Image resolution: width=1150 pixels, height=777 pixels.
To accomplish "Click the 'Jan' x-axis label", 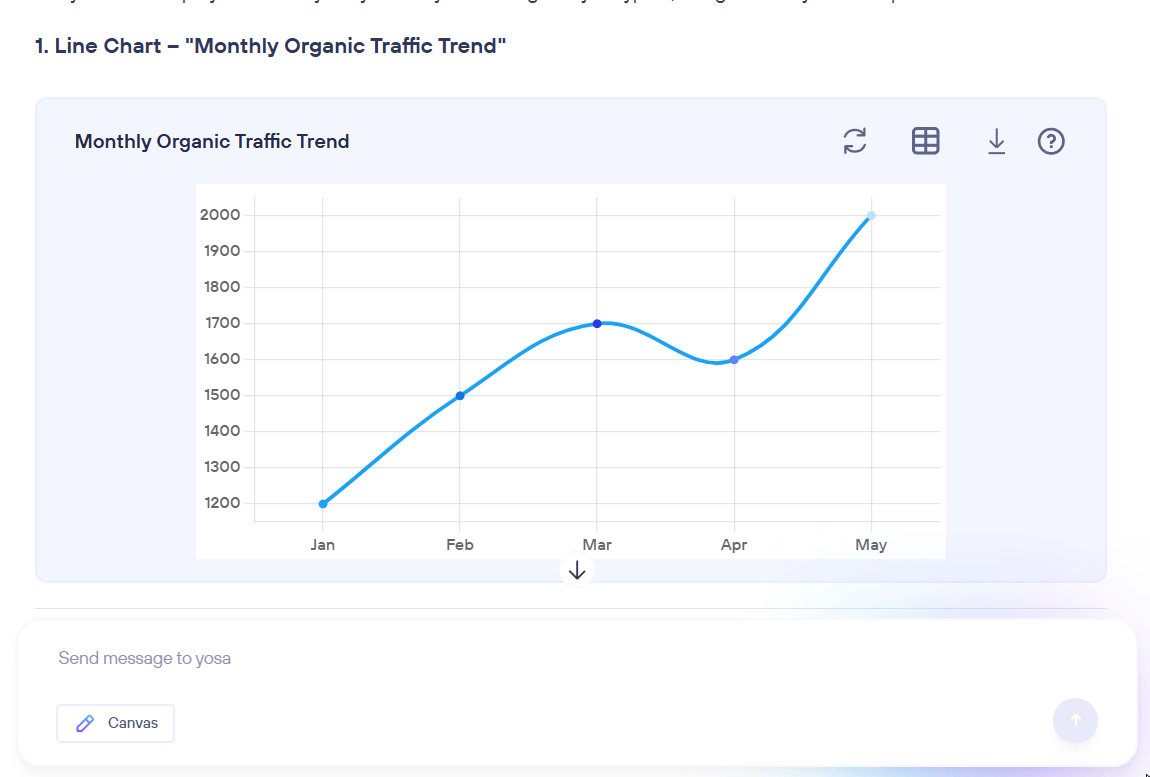I will (323, 545).
